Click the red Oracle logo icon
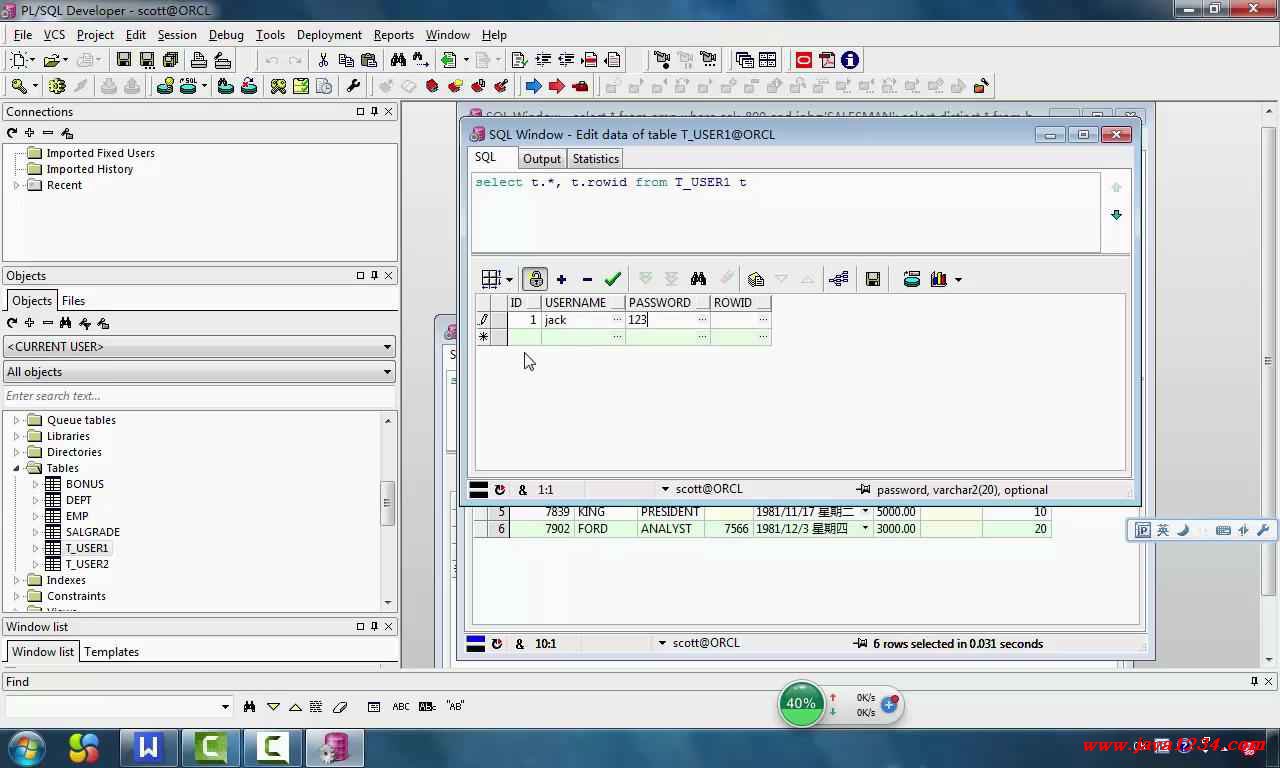Screen dimensions: 1280x768 point(803,60)
